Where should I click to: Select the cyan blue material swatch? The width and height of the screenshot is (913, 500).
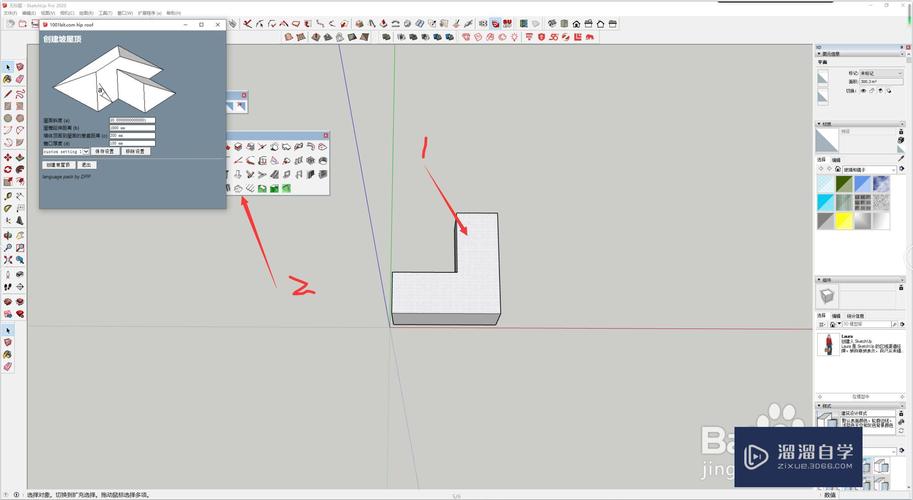[x=825, y=202]
